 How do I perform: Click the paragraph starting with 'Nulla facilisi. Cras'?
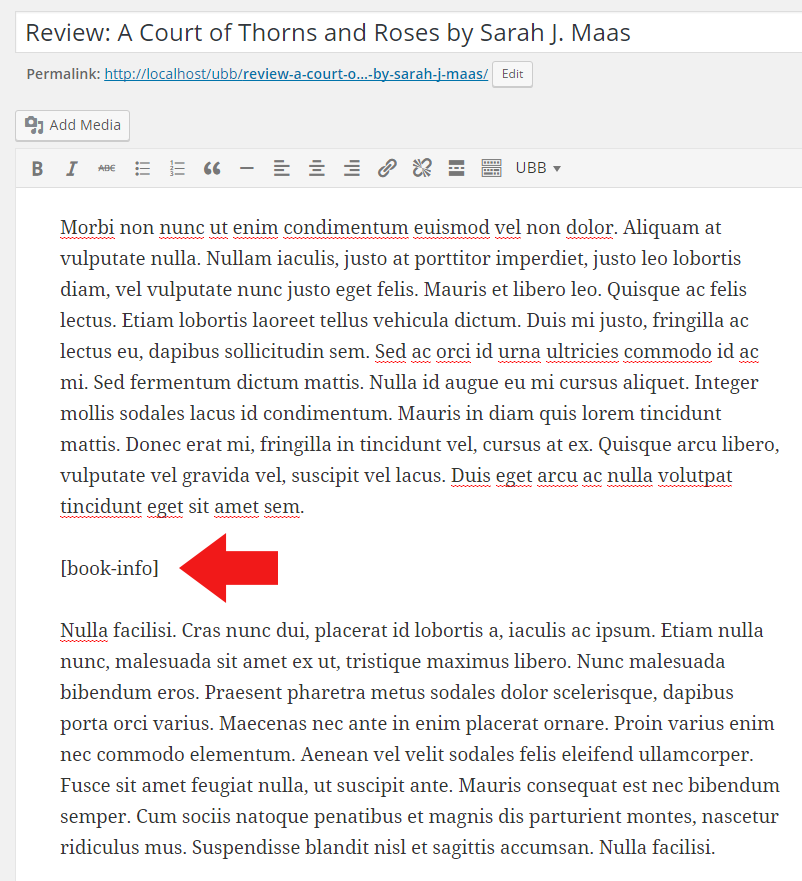point(420,738)
